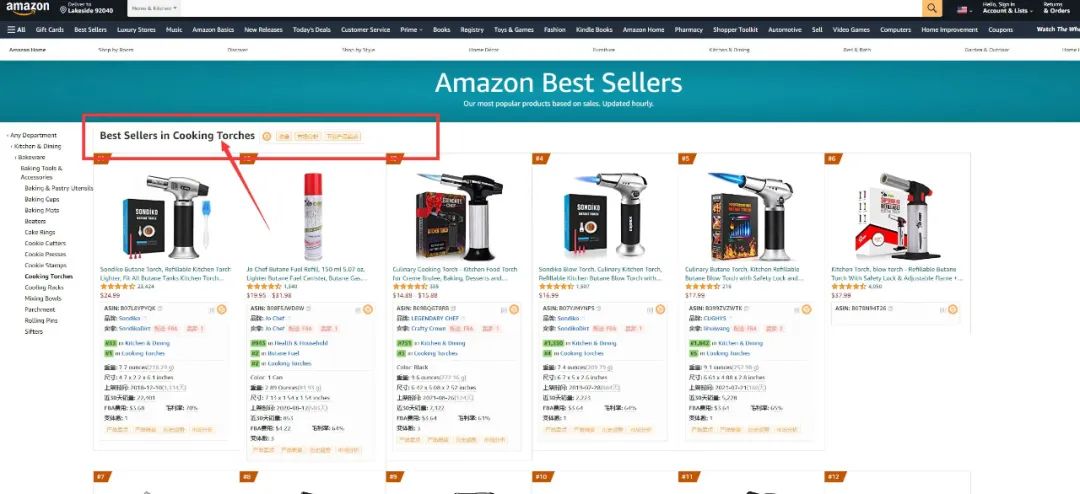Open the Prime dropdown in navigation bar

411,30
